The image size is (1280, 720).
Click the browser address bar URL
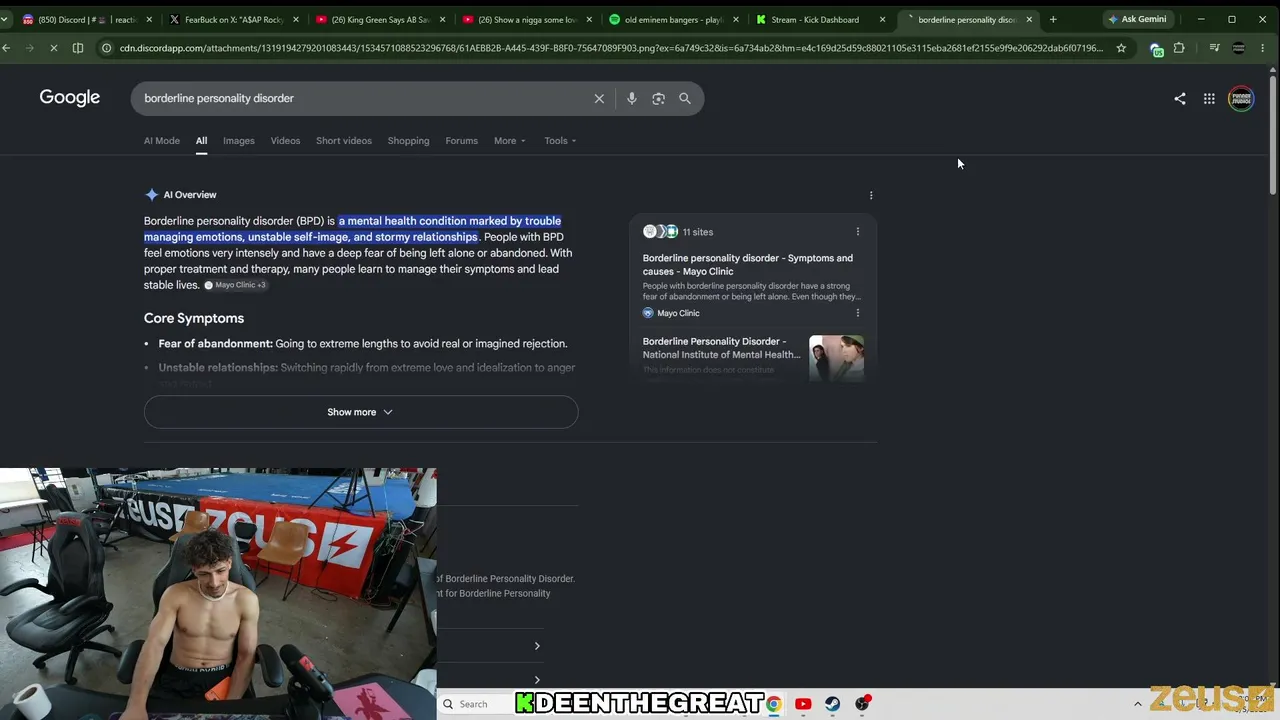(x=611, y=48)
